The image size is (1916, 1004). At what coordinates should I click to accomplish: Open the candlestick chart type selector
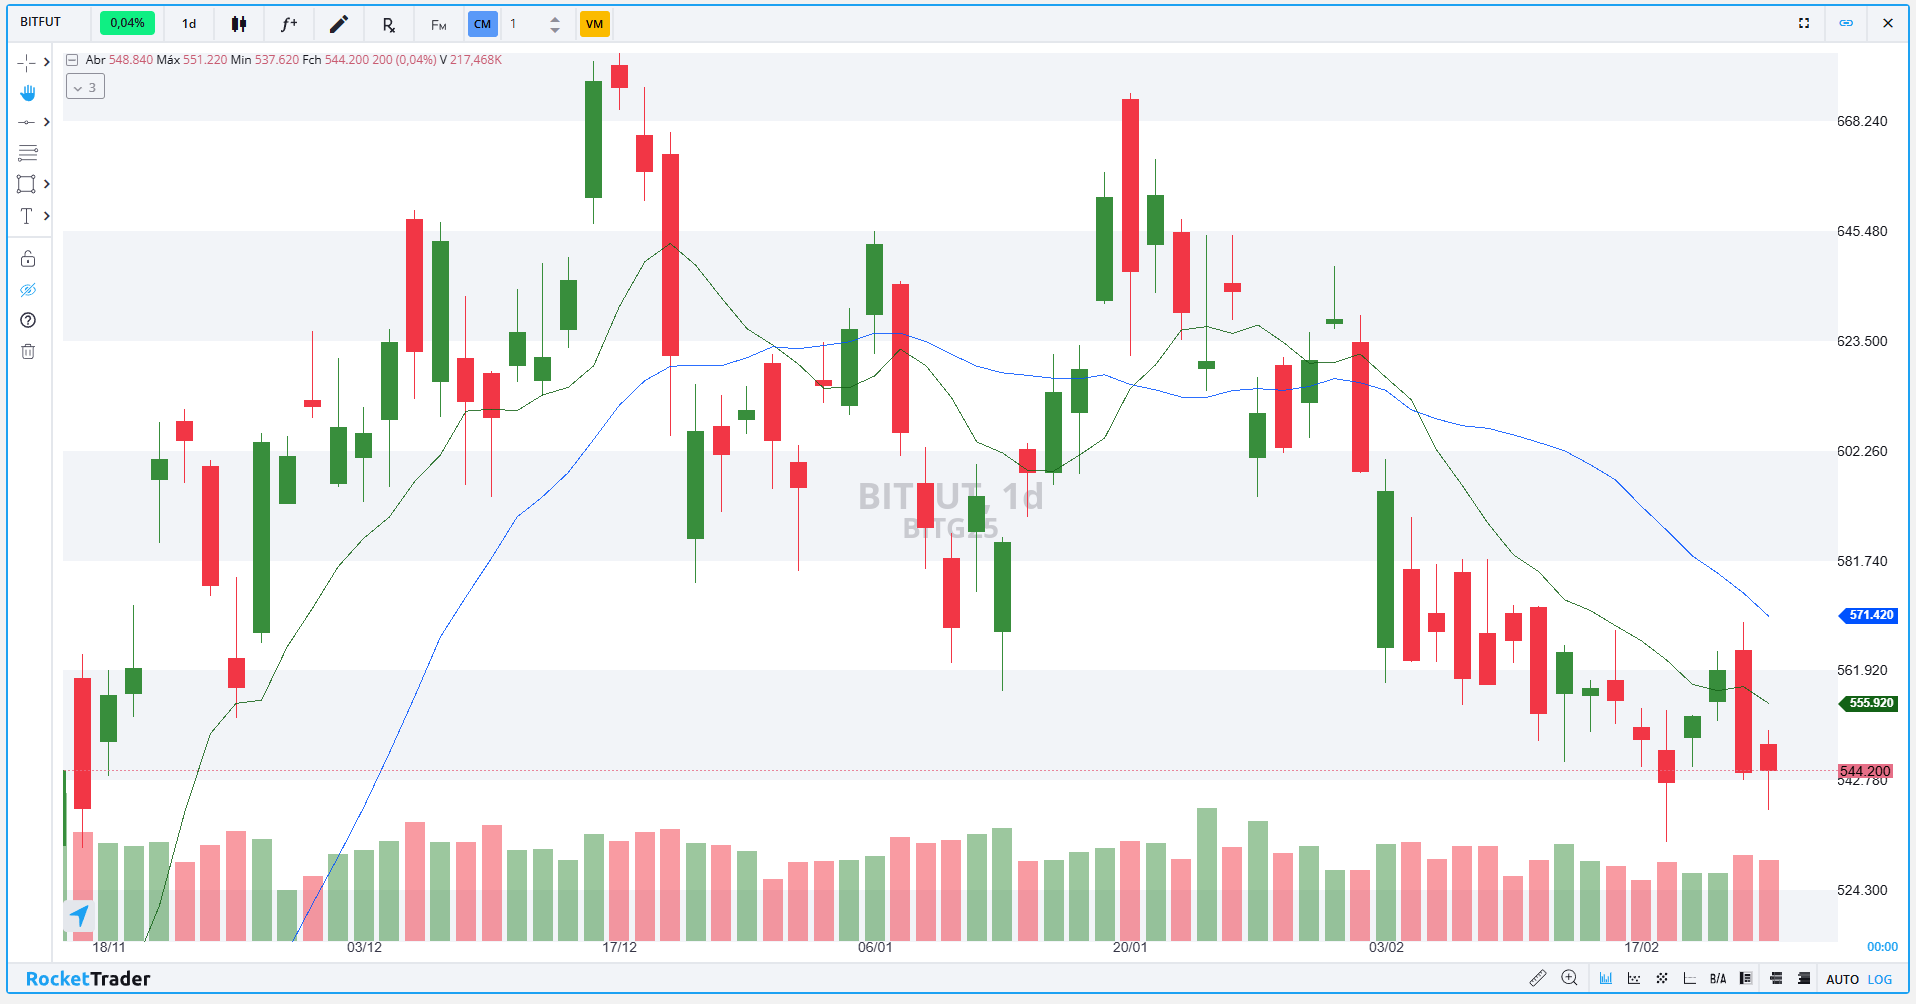tap(239, 24)
